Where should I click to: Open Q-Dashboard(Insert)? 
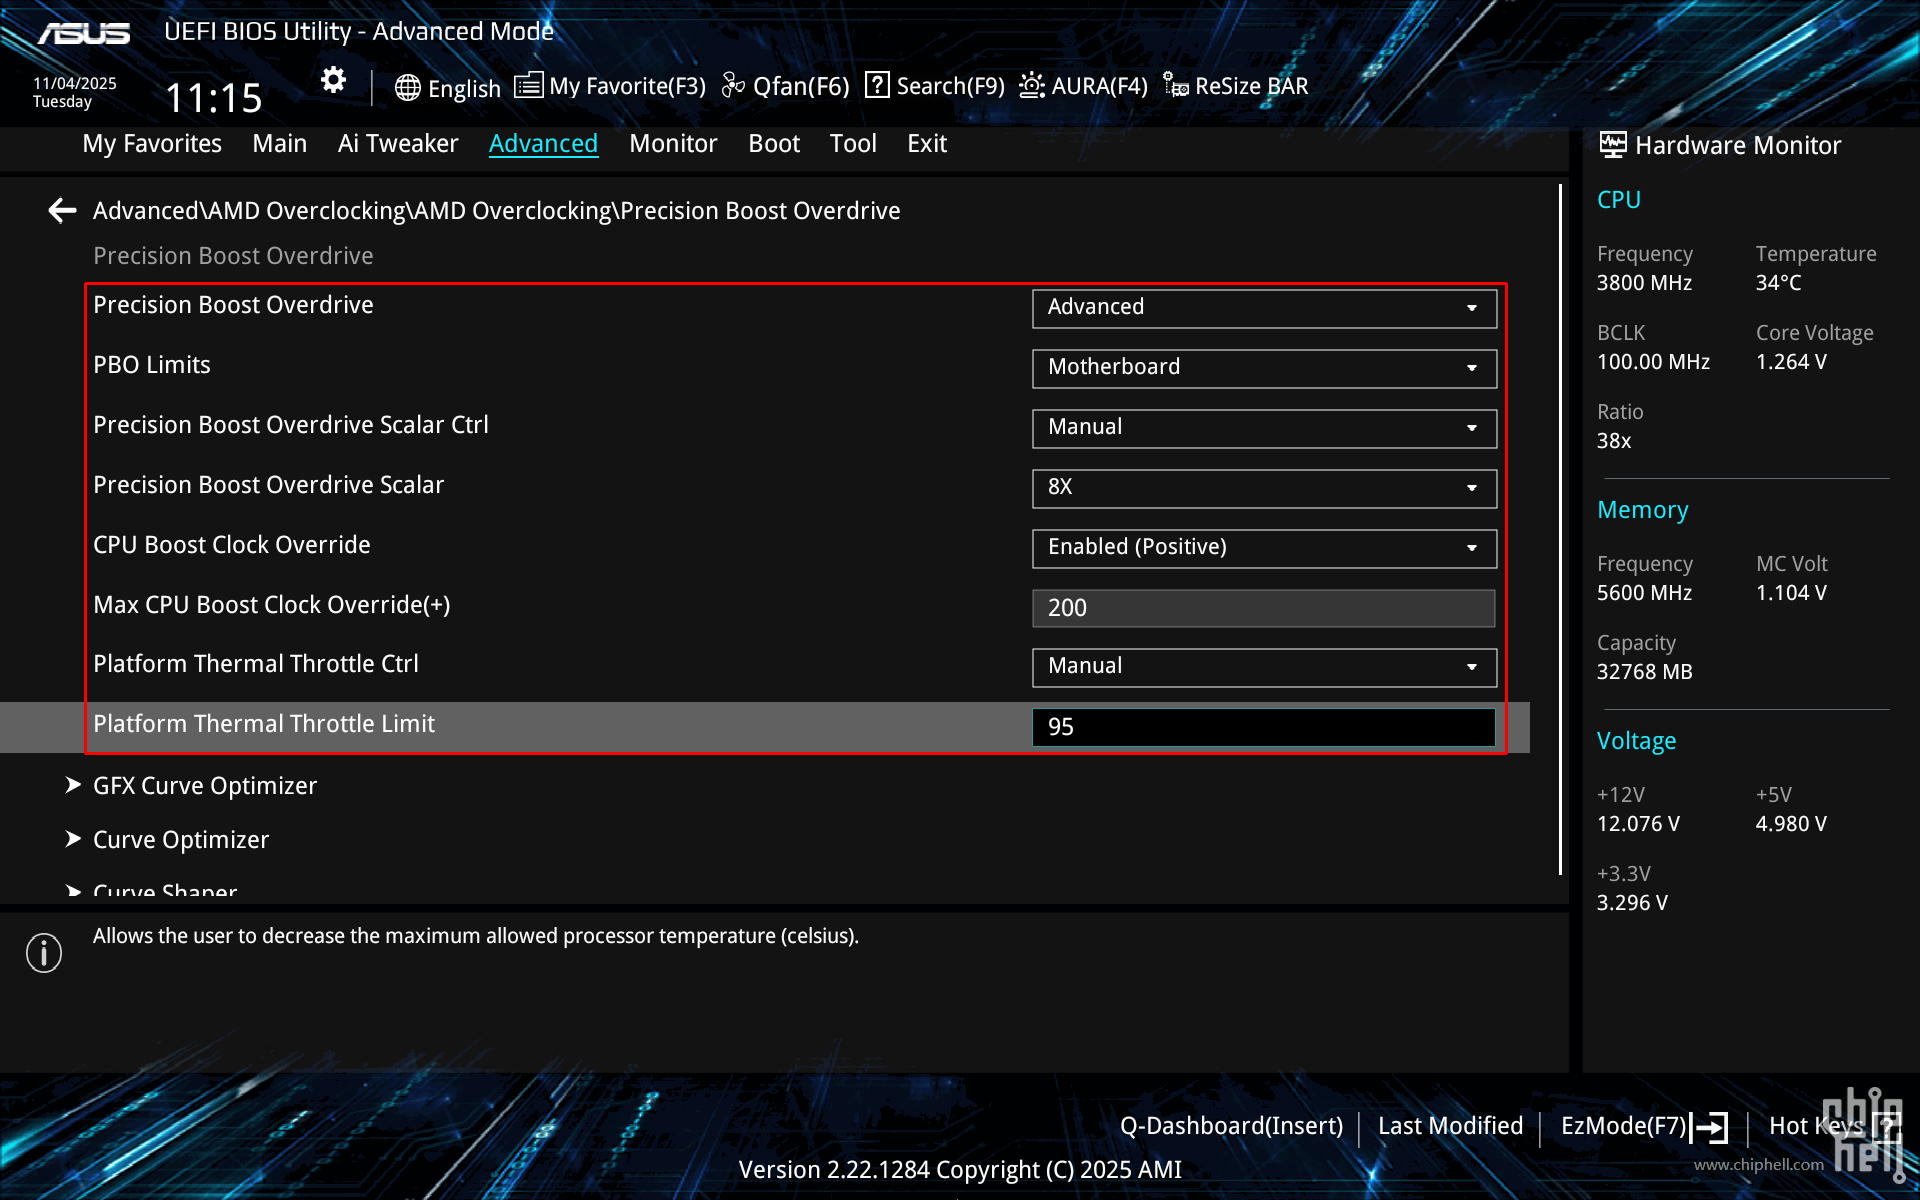[1230, 1126]
